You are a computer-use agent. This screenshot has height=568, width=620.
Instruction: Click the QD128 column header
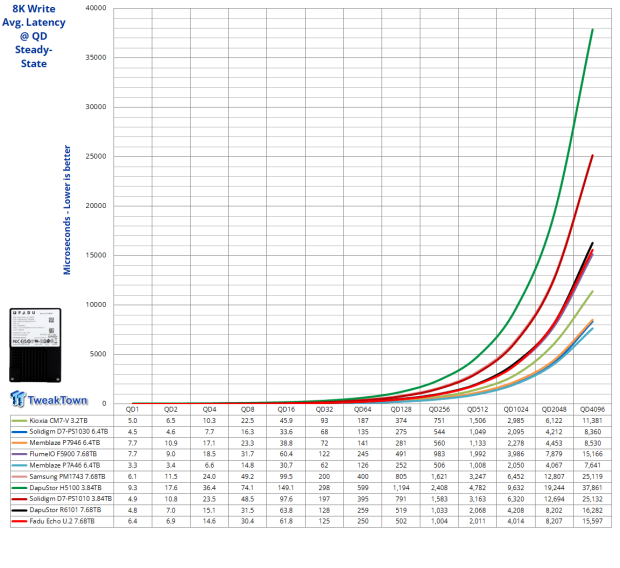(401, 409)
